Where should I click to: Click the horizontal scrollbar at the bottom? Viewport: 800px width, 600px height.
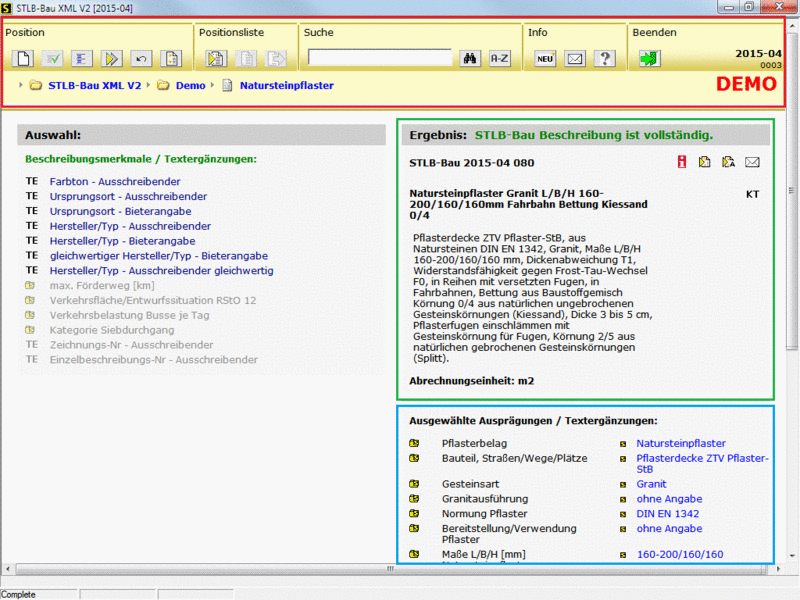(392, 568)
